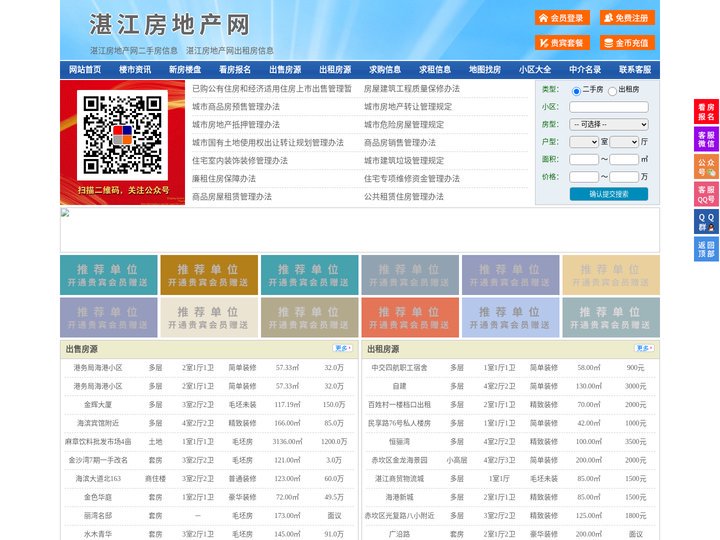Open the 会员登录 member login button
The image size is (720, 540).
(x=562, y=18)
